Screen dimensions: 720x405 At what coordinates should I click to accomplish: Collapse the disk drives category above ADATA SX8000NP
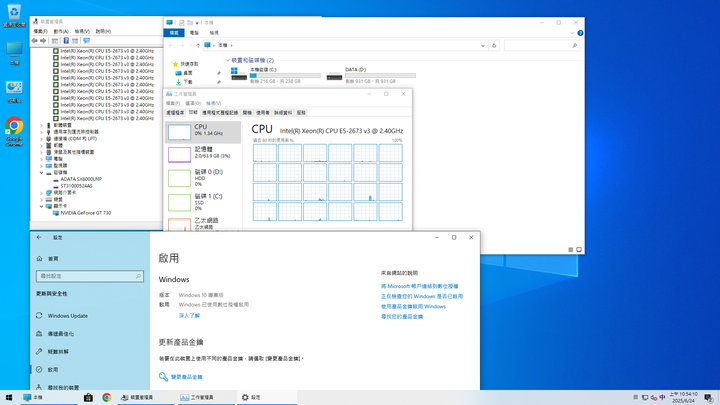point(41,173)
